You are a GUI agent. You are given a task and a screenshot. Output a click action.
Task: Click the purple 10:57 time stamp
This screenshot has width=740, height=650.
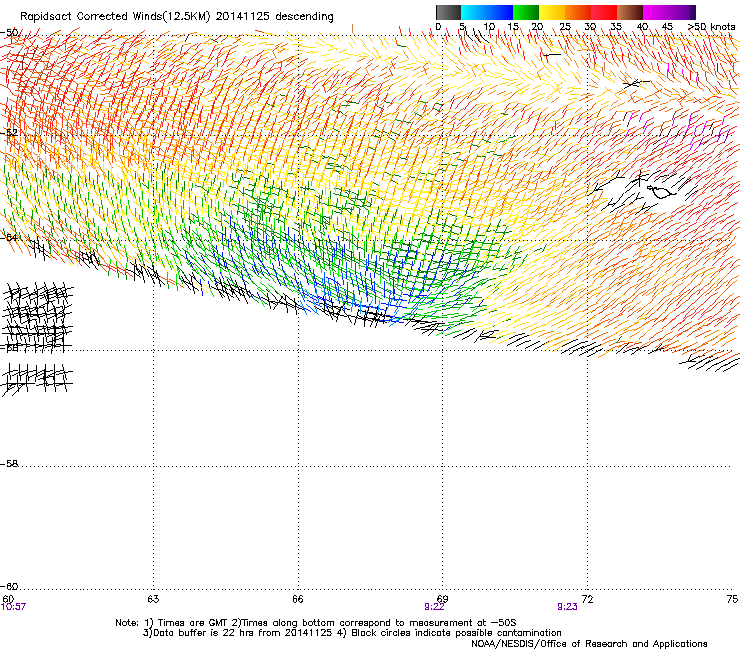13,607
